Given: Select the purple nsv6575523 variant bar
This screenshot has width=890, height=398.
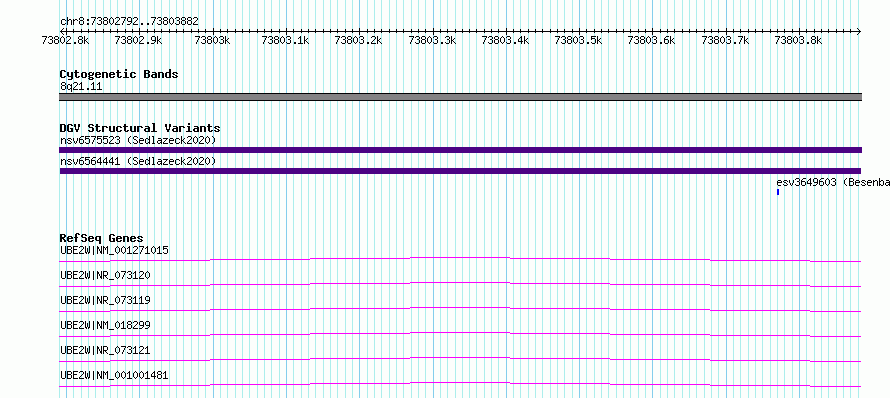Looking at the screenshot, I should coord(460,150).
